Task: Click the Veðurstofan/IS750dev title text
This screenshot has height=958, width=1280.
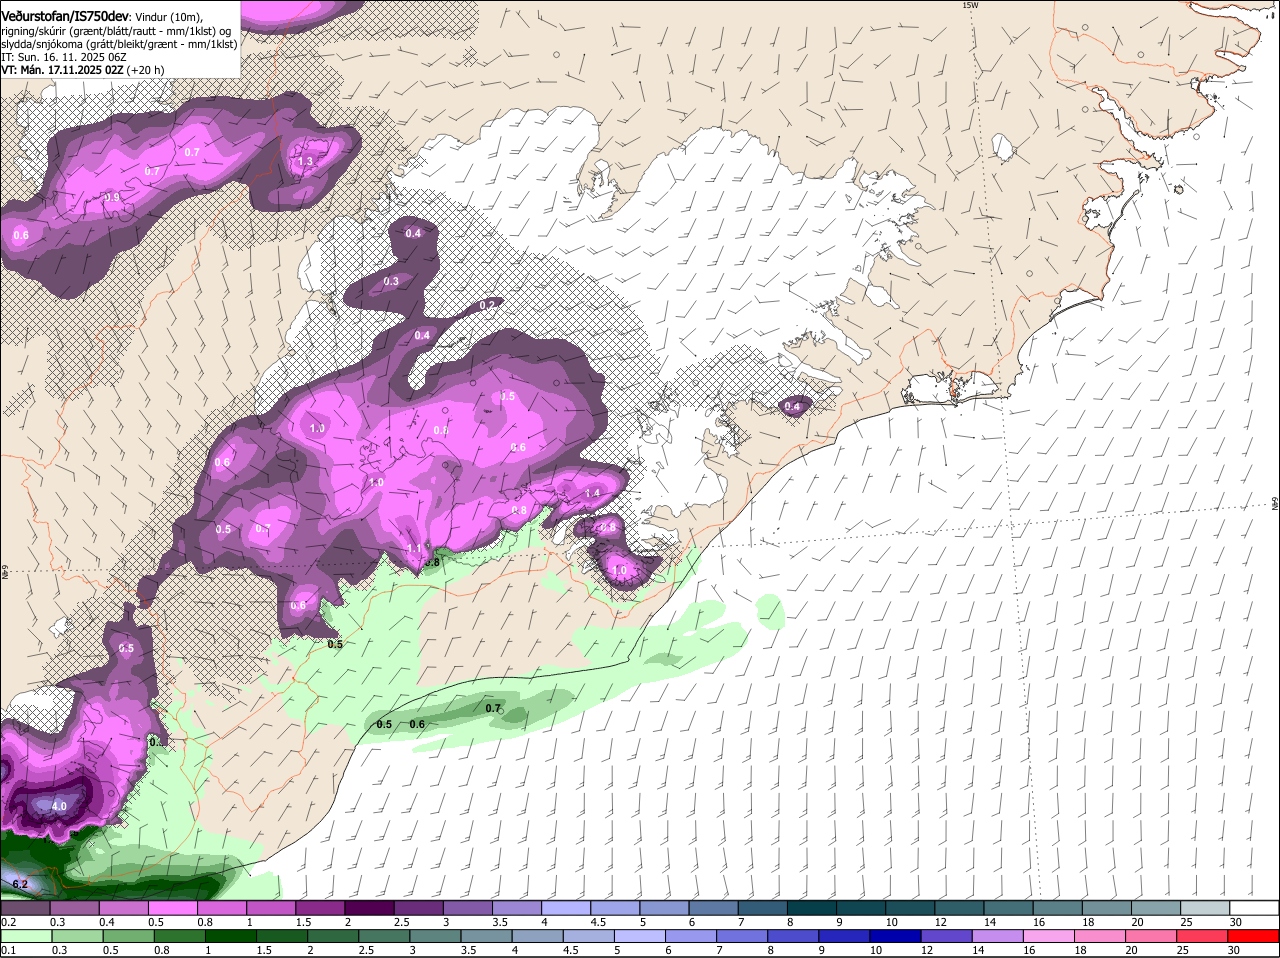Action: click(65, 16)
